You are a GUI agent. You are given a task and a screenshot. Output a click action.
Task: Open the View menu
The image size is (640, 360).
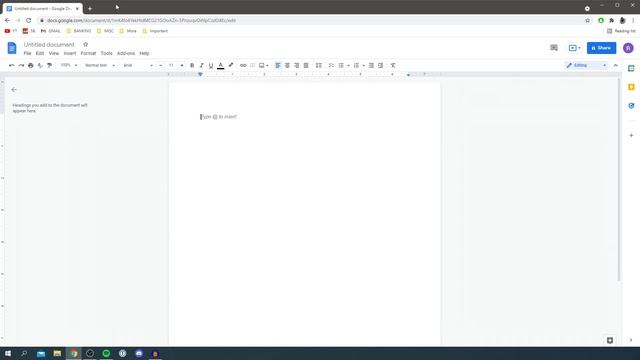(54, 53)
